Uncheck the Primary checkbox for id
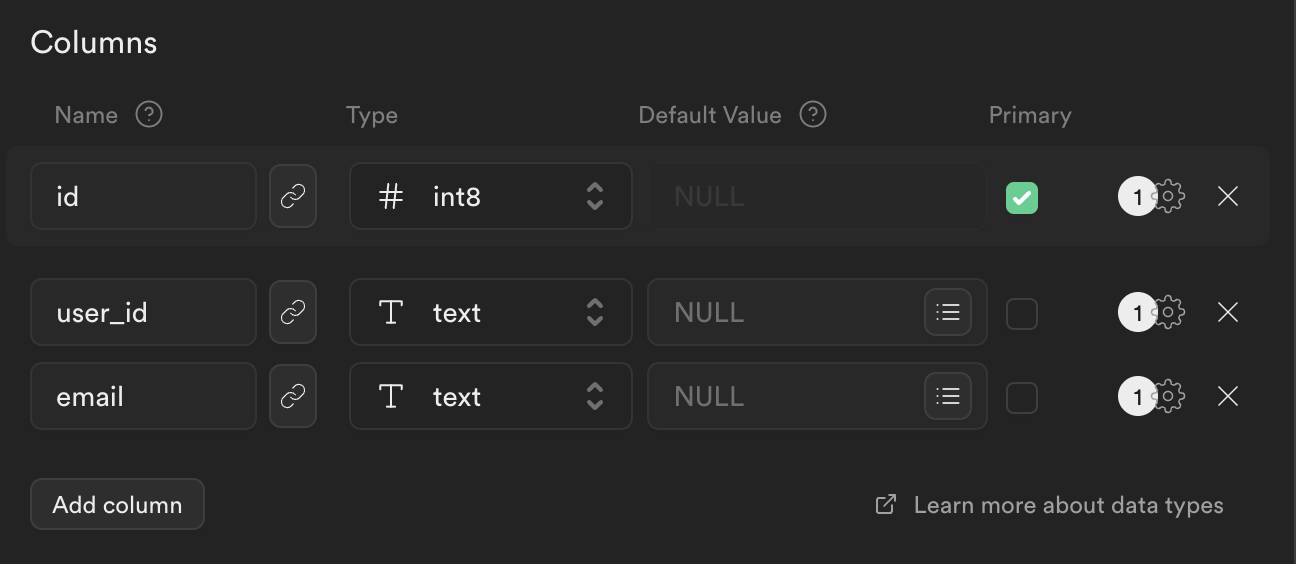This screenshot has width=1296, height=564. (1022, 197)
